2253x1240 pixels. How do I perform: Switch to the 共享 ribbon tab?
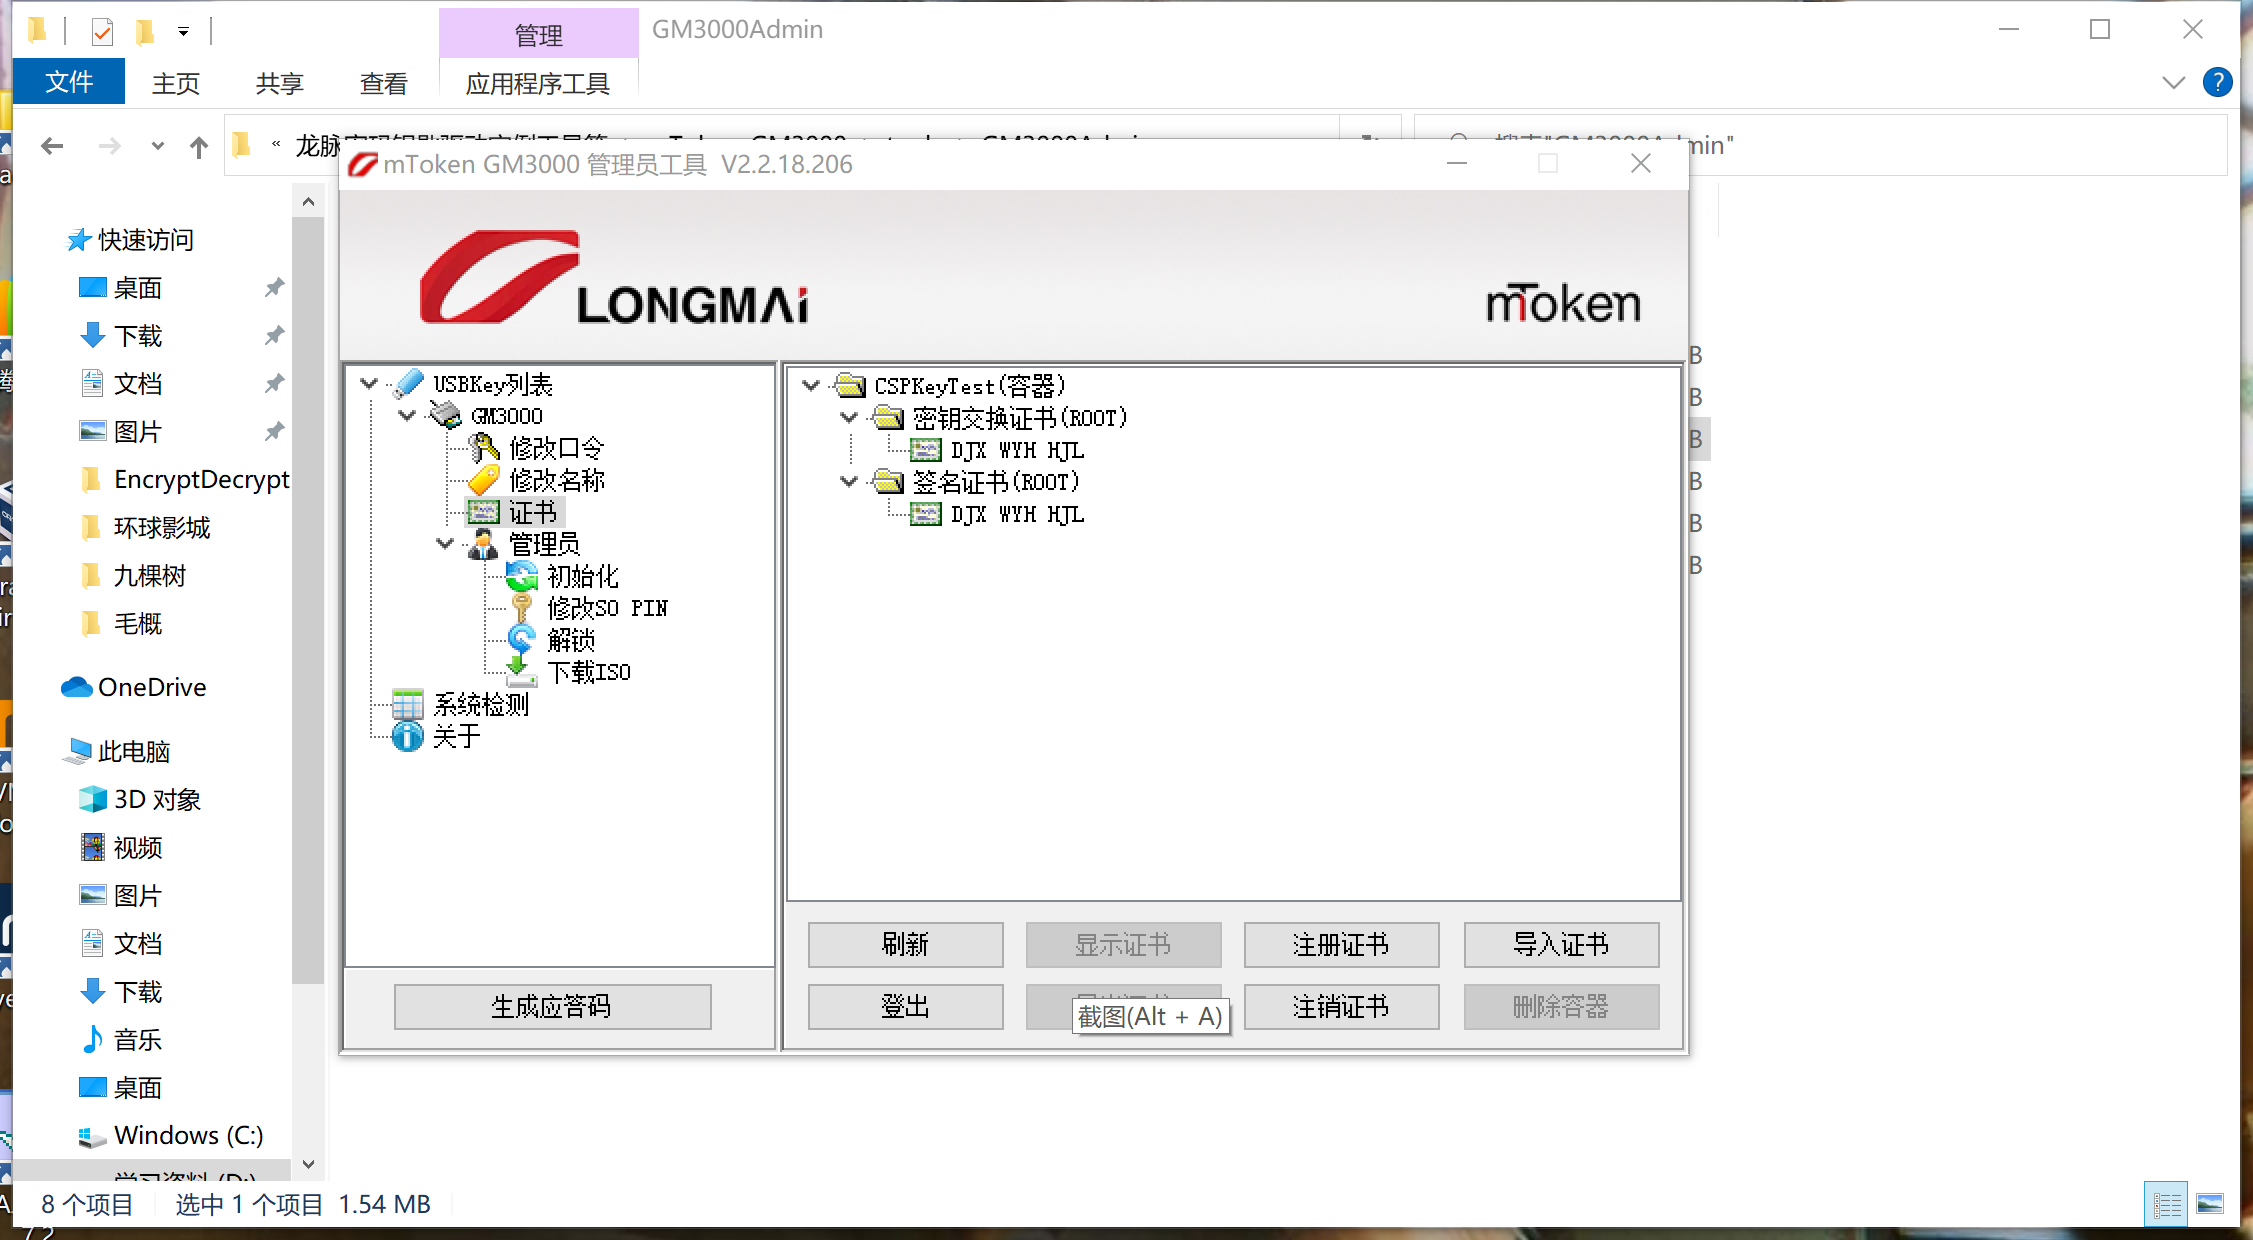279,83
